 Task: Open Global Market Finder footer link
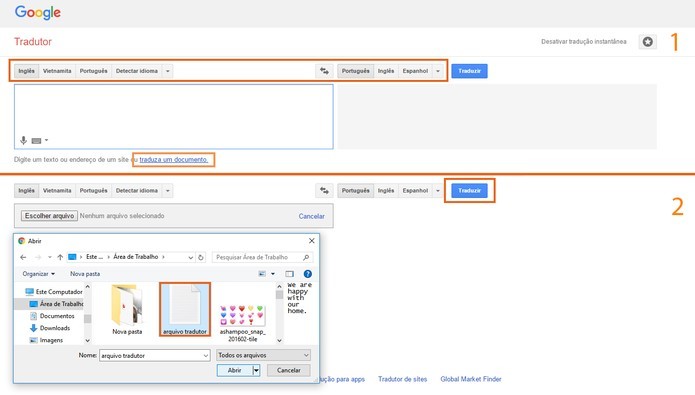click(471, 379)
